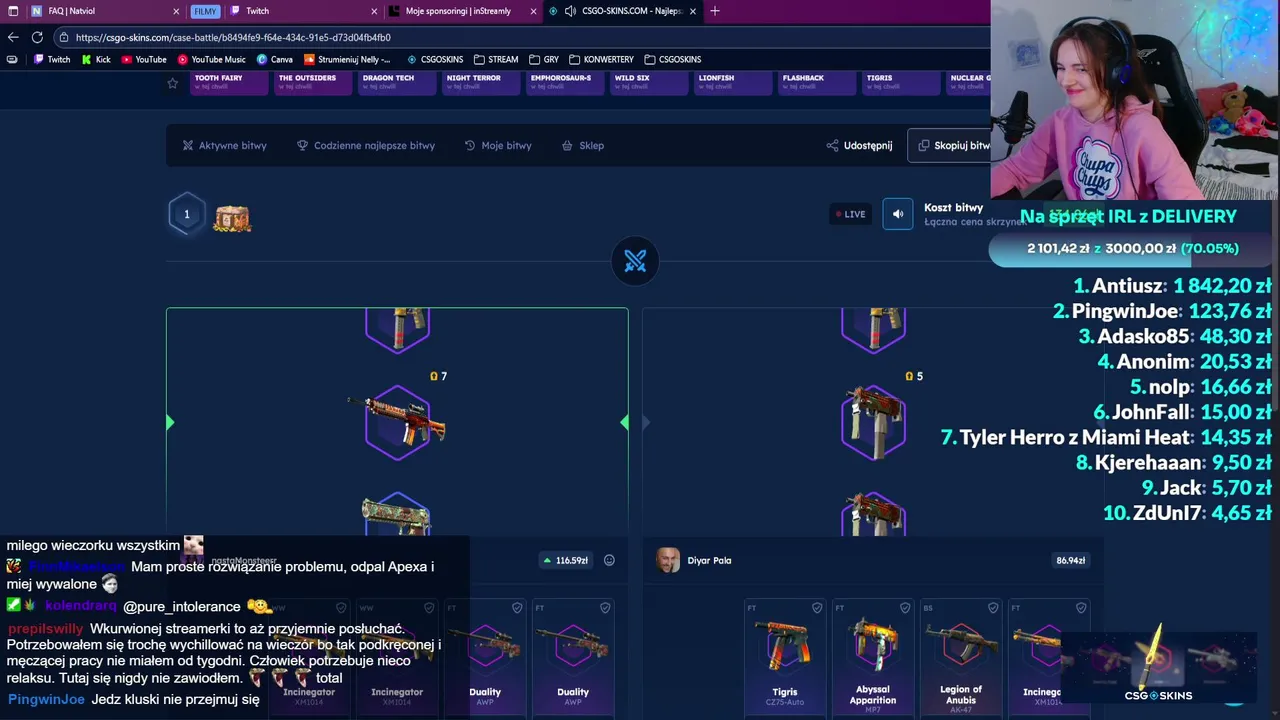Click the Udostępnij share button
The width and height of the screenshot is (1280, 720).
click(859, 145)
